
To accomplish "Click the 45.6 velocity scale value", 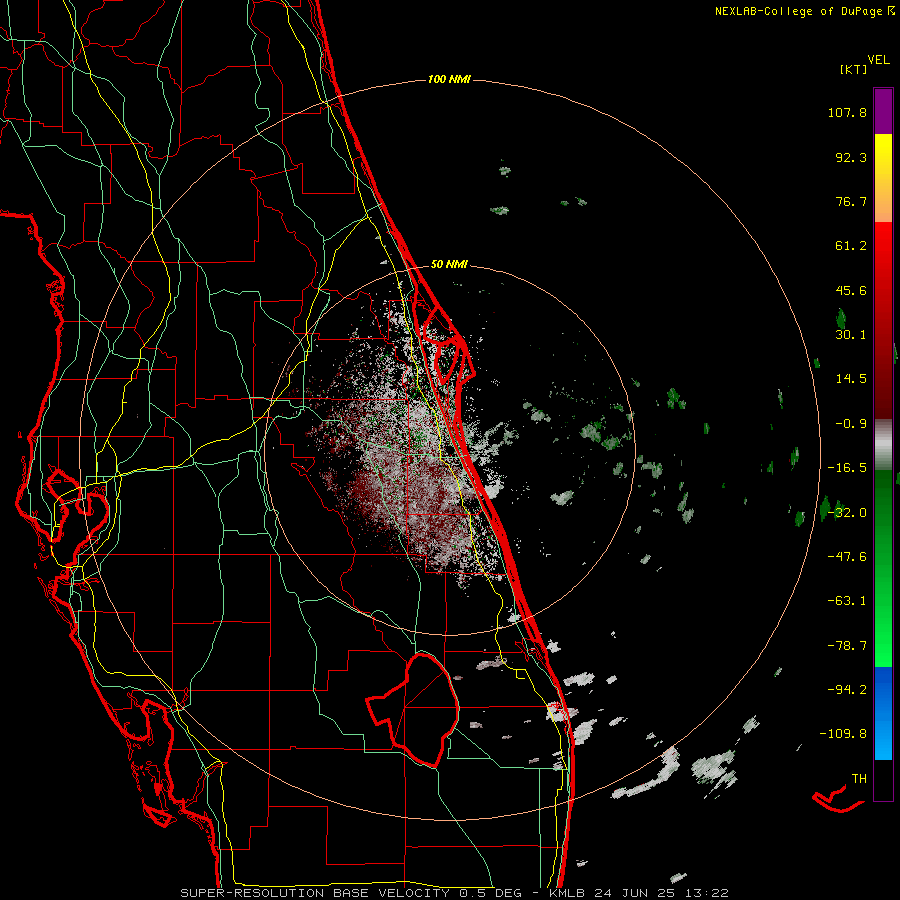I will click(x=851, y=290).
